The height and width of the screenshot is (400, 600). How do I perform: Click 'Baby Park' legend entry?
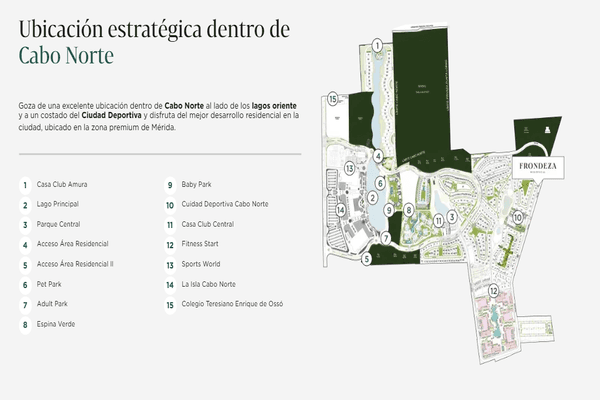click(x=197, y=185)
